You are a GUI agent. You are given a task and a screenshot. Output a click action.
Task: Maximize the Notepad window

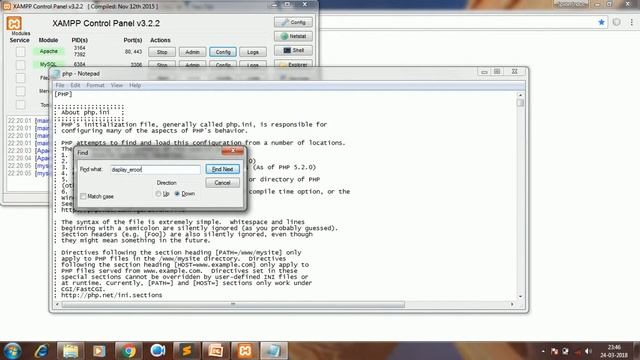[x=497, y=71]
